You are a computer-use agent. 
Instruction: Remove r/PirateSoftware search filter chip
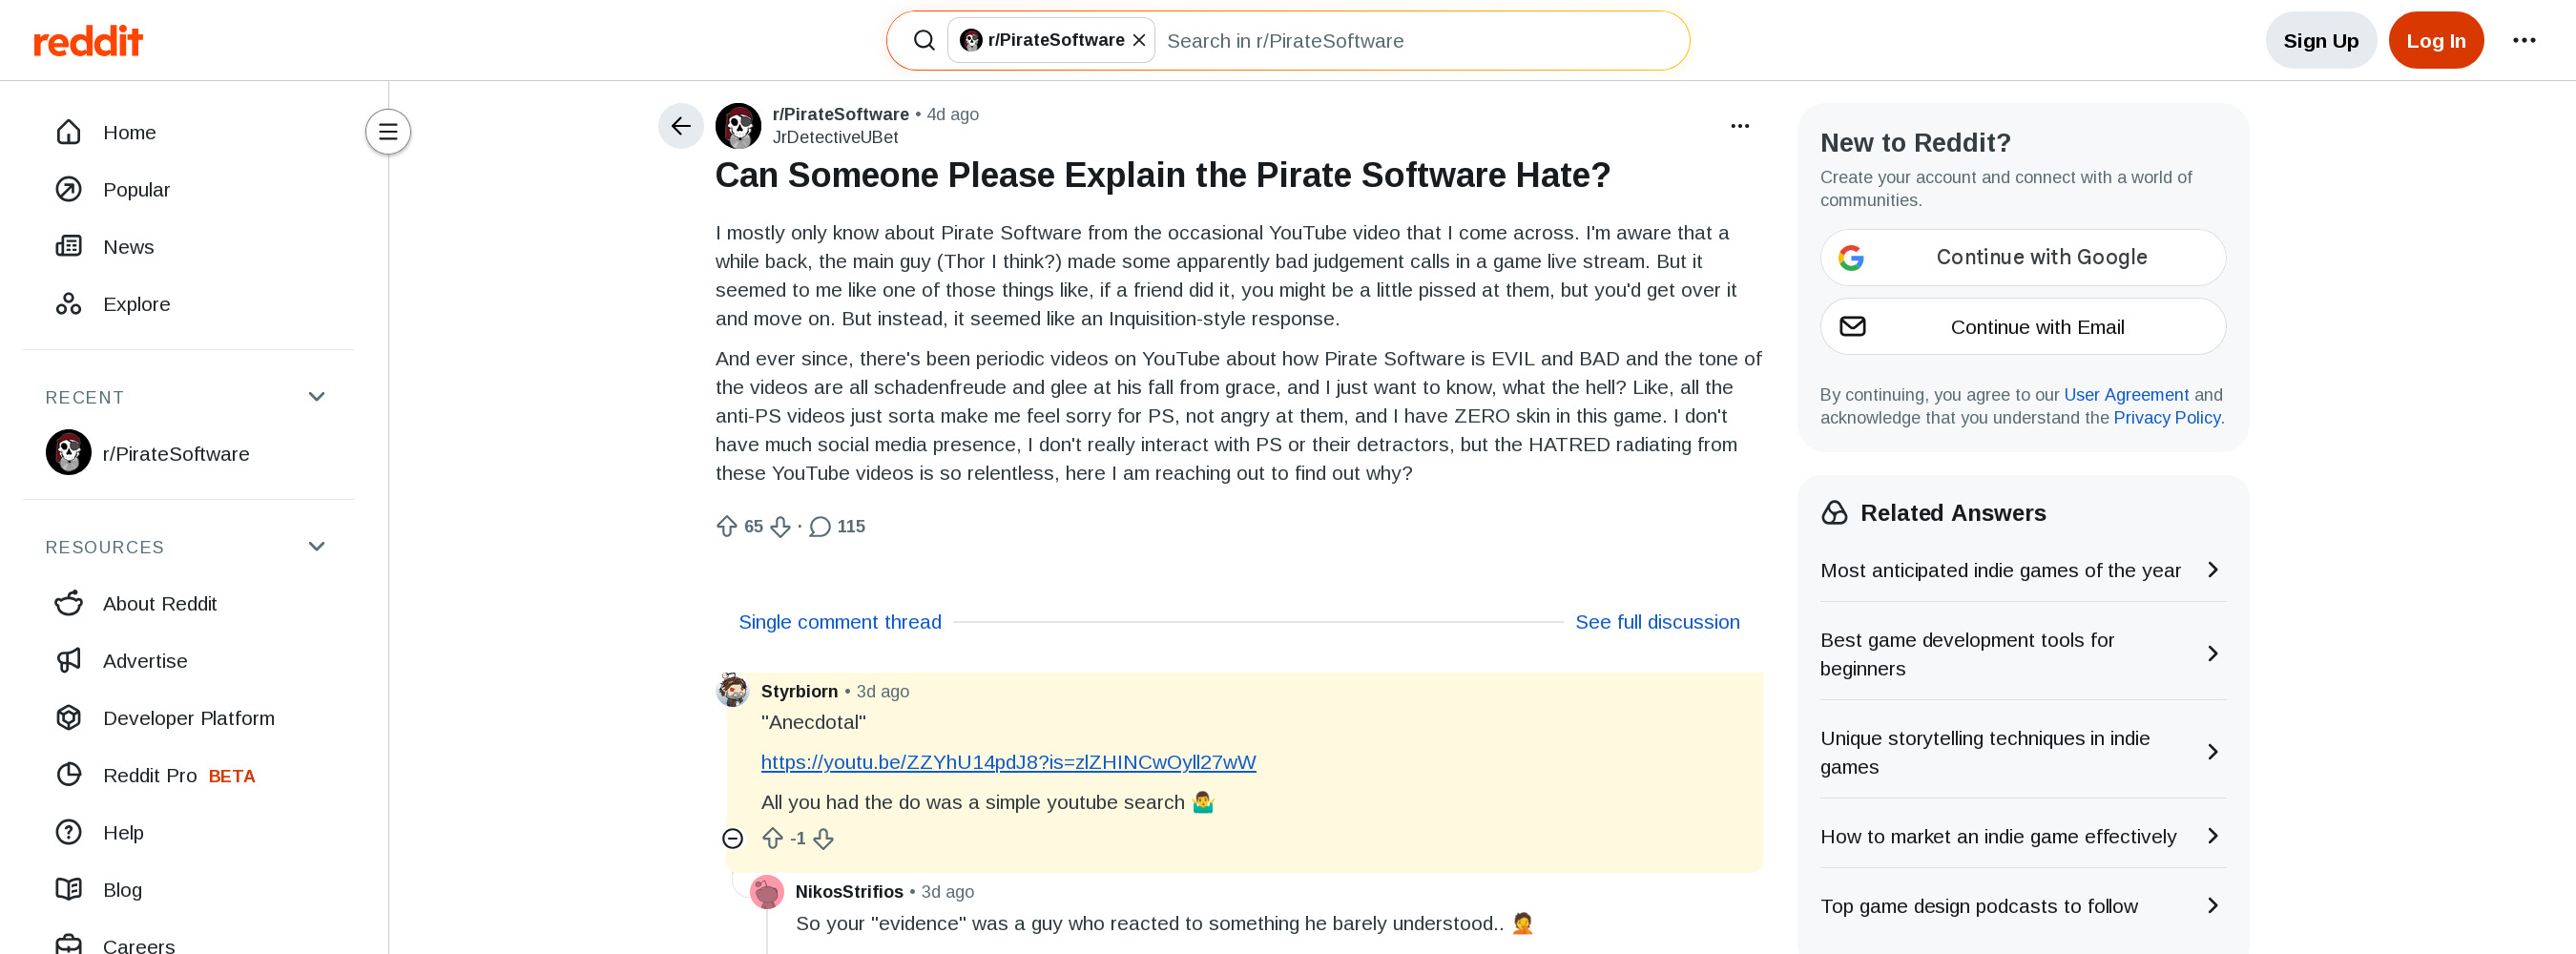click(x=1138, y=41)
